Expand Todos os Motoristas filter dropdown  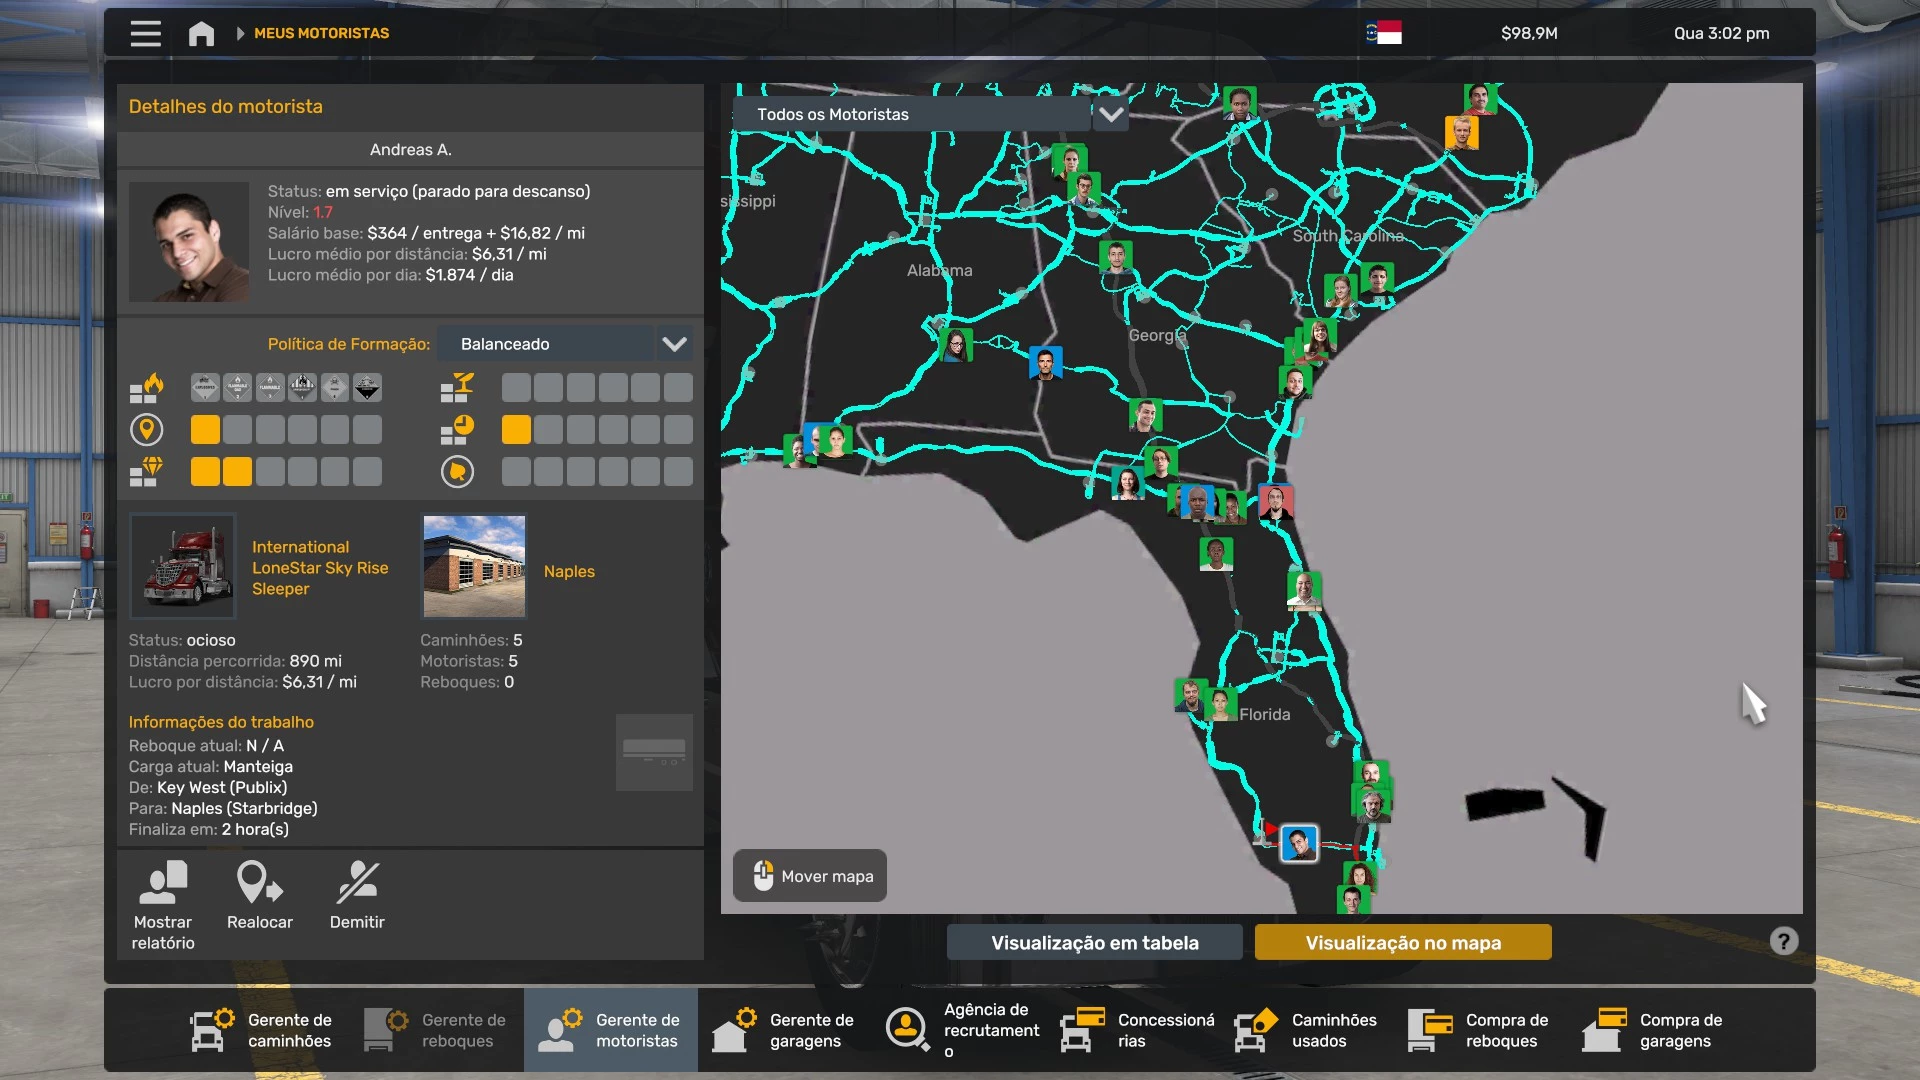[x=911, y=114]
